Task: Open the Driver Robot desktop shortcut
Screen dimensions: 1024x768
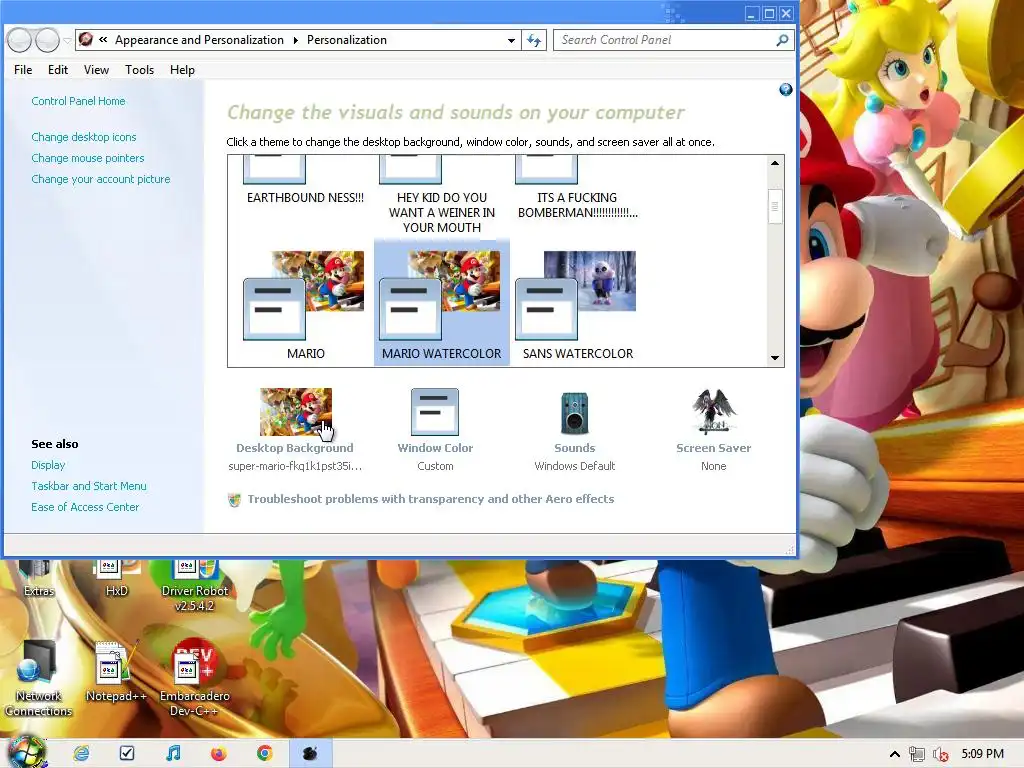Action: 195,586
